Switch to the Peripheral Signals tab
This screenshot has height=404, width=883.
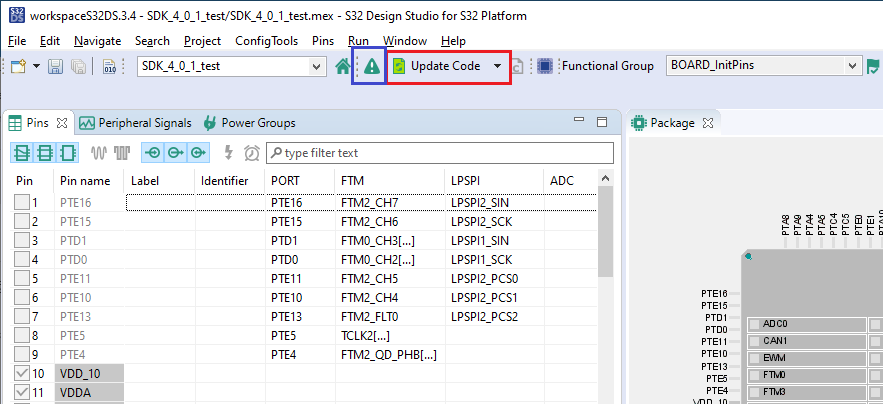click(135, 123)
